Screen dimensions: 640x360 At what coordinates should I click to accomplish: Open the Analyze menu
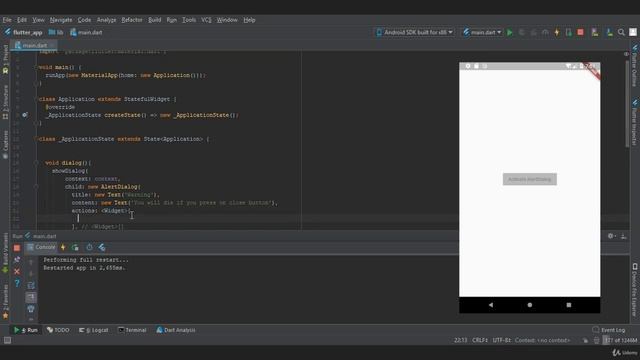107,20
